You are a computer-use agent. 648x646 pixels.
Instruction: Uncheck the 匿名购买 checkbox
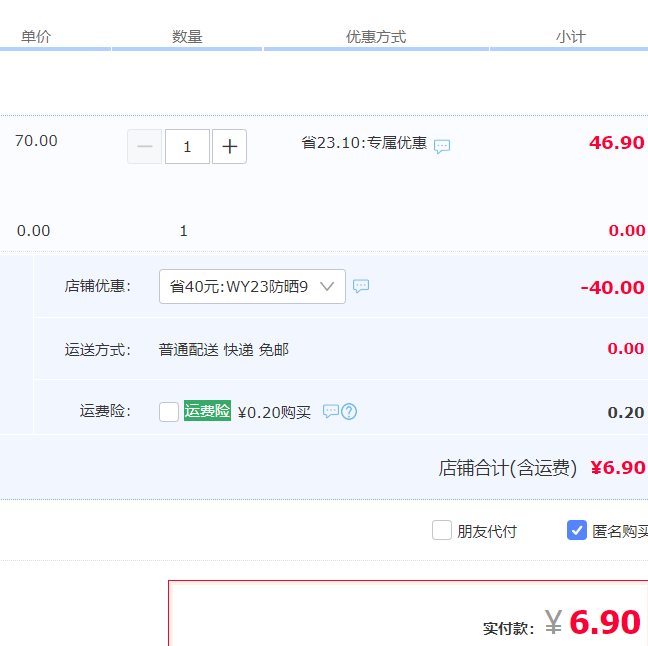[x=577, y=530]
